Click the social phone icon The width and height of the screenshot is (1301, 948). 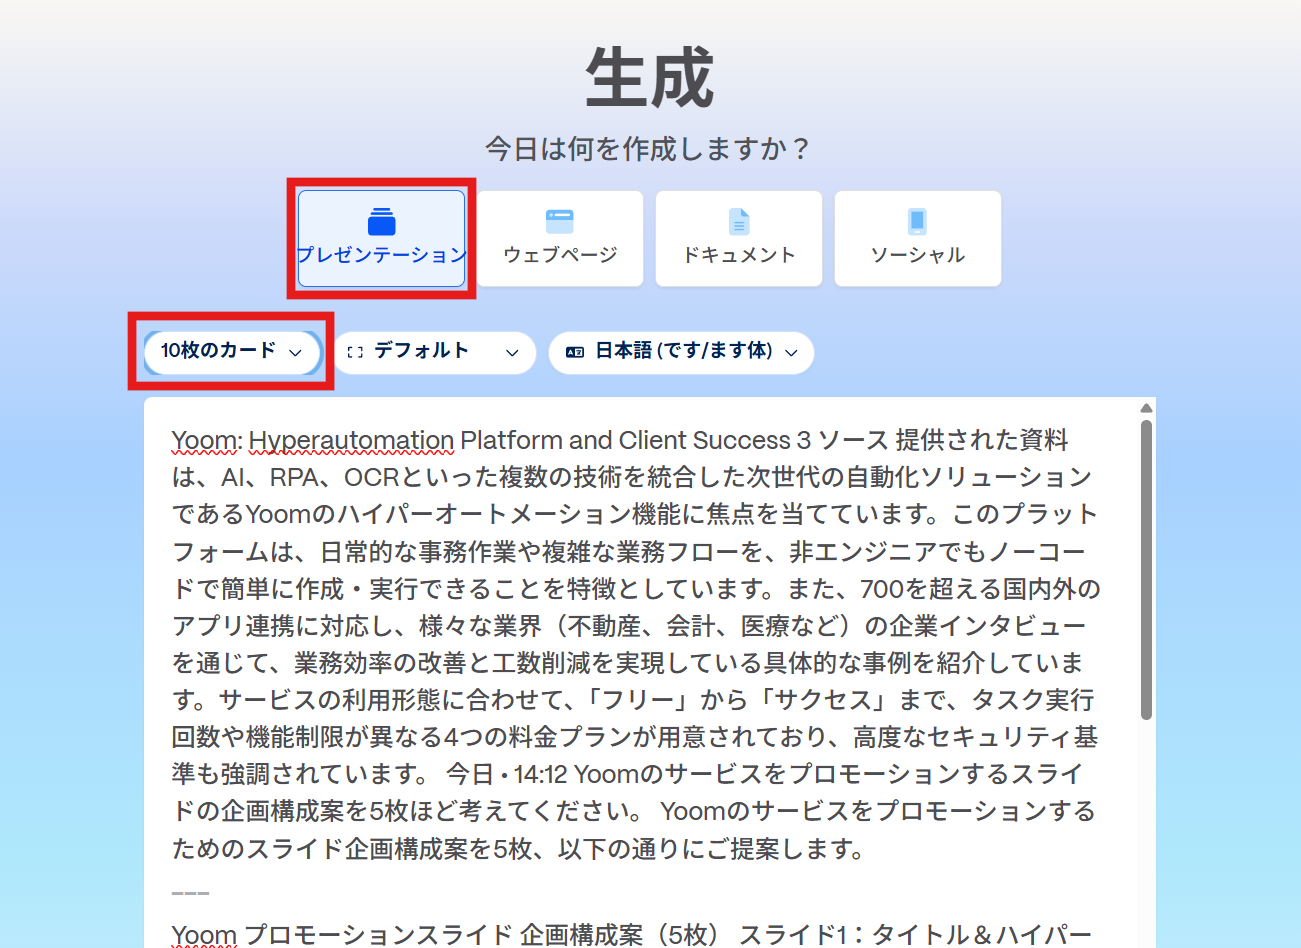[917, 221]
